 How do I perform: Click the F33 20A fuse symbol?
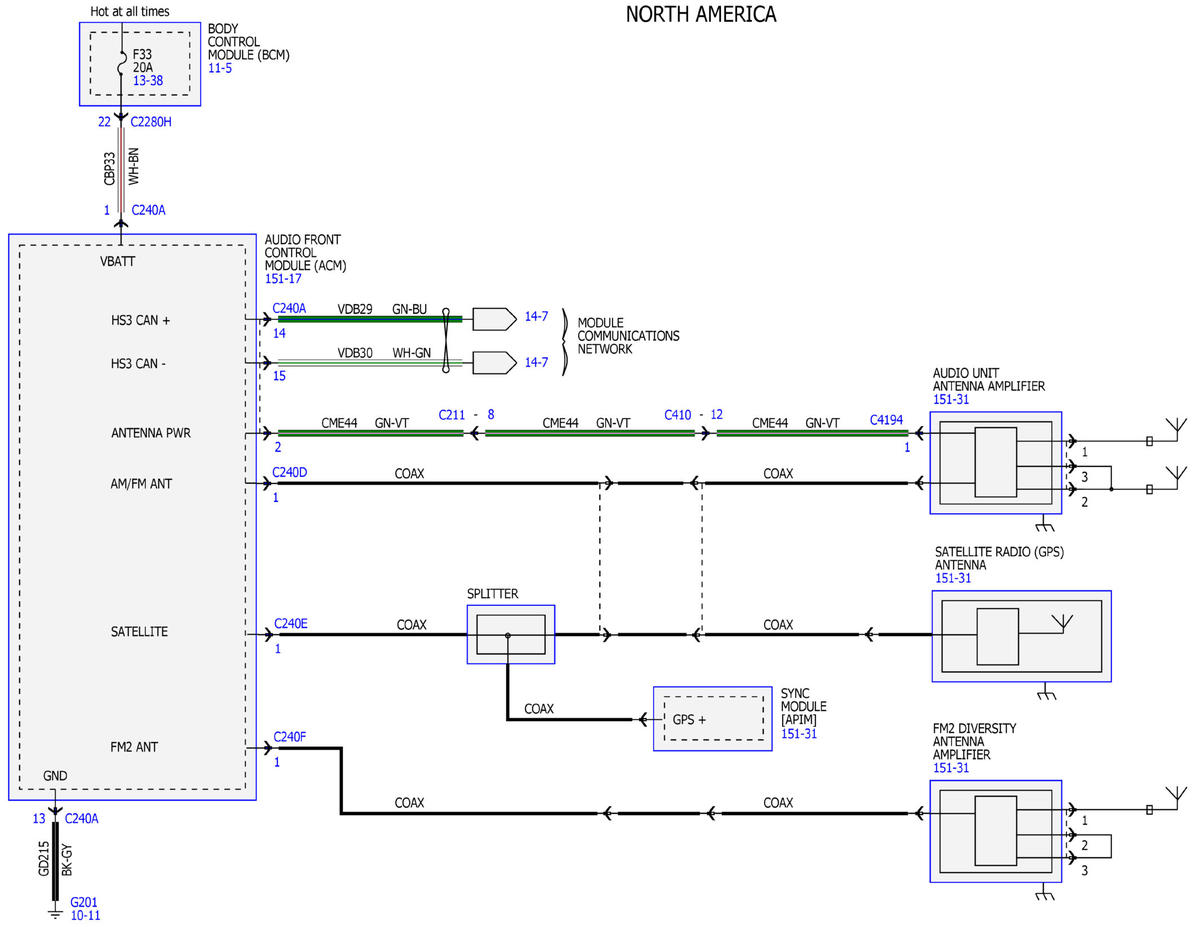(121, 63)
